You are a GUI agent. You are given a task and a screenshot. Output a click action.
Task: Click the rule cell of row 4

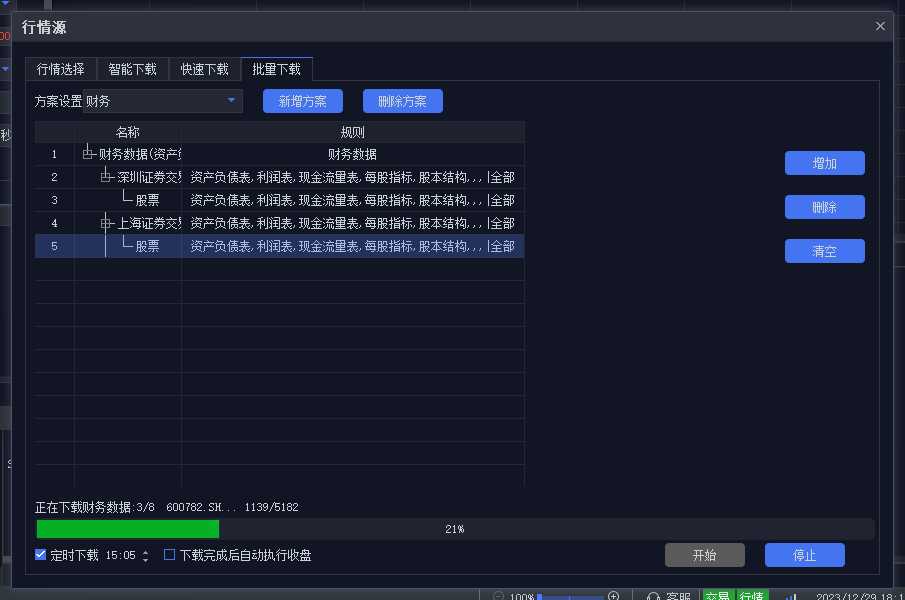353,223
